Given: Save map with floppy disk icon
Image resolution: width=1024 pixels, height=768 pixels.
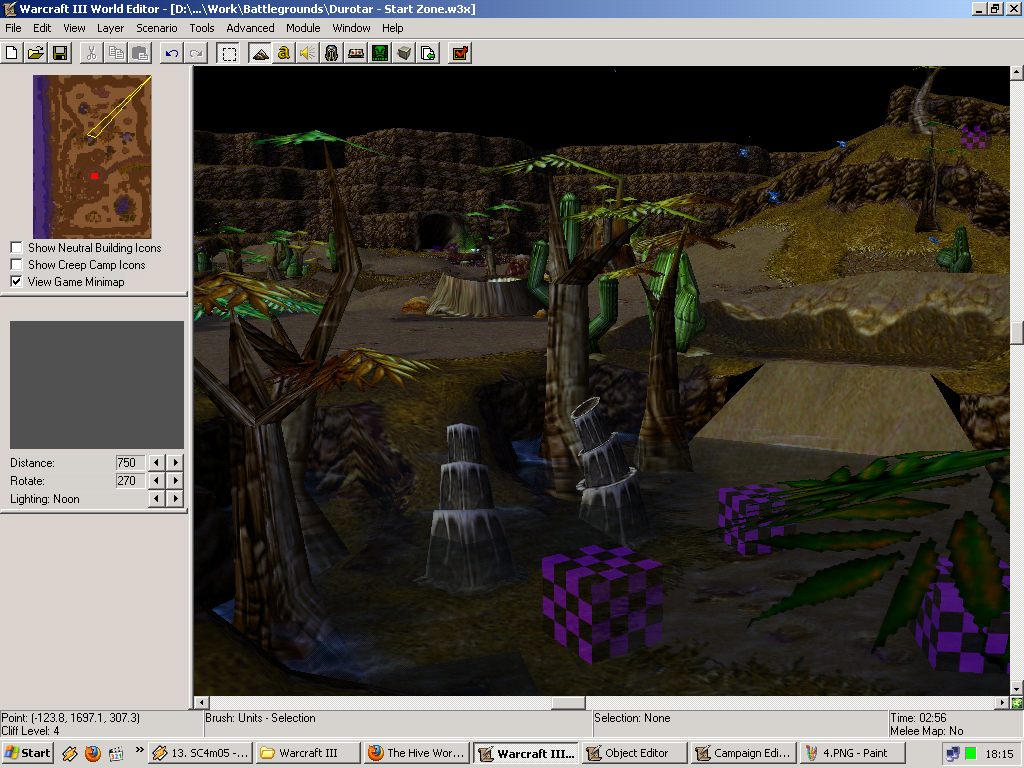Looking at the screenshot, I should point(60,53).
